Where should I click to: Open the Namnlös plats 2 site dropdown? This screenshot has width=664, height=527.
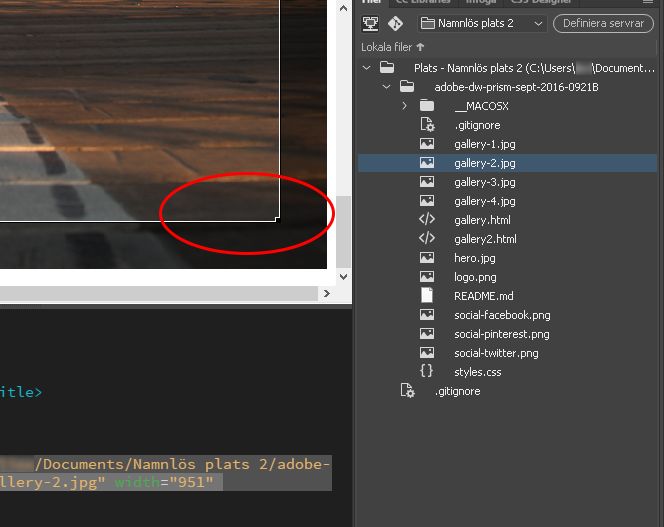pos(482,23)
